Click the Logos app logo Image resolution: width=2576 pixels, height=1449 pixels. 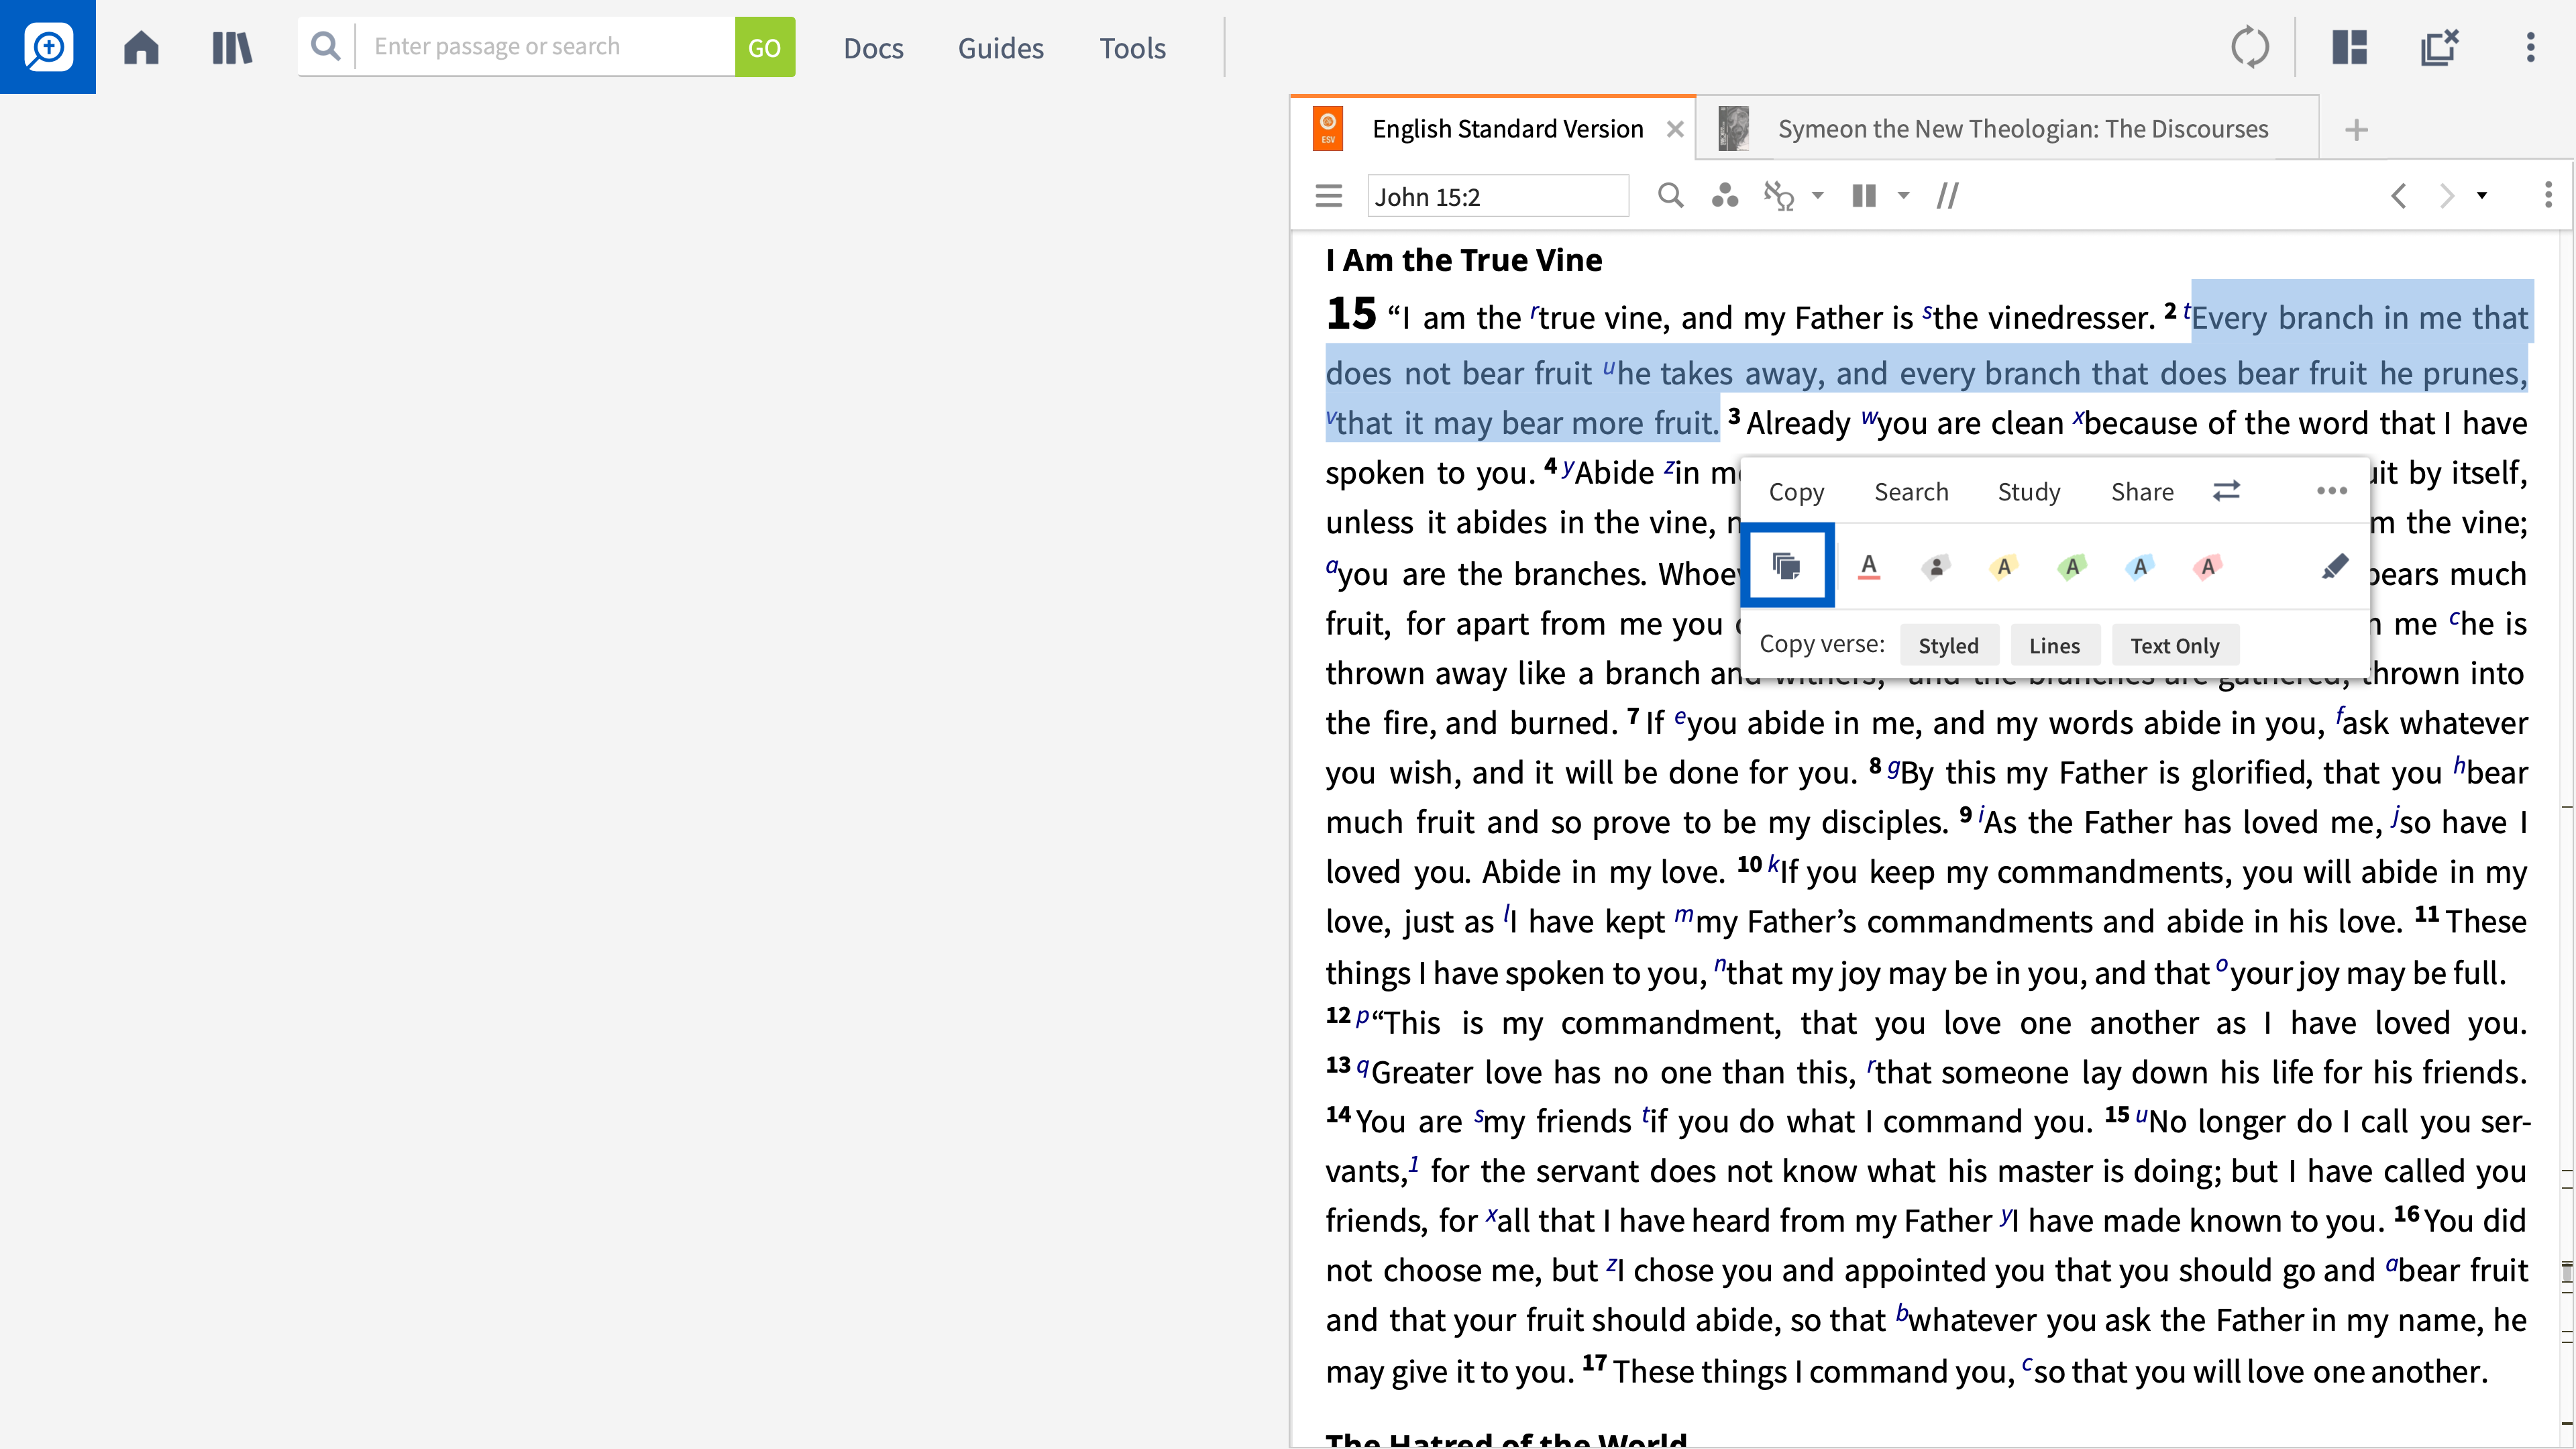pos(48,47)
